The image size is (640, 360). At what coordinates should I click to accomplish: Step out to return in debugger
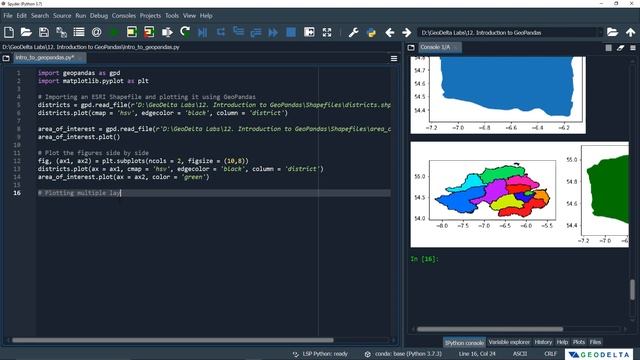coord(256,32)
